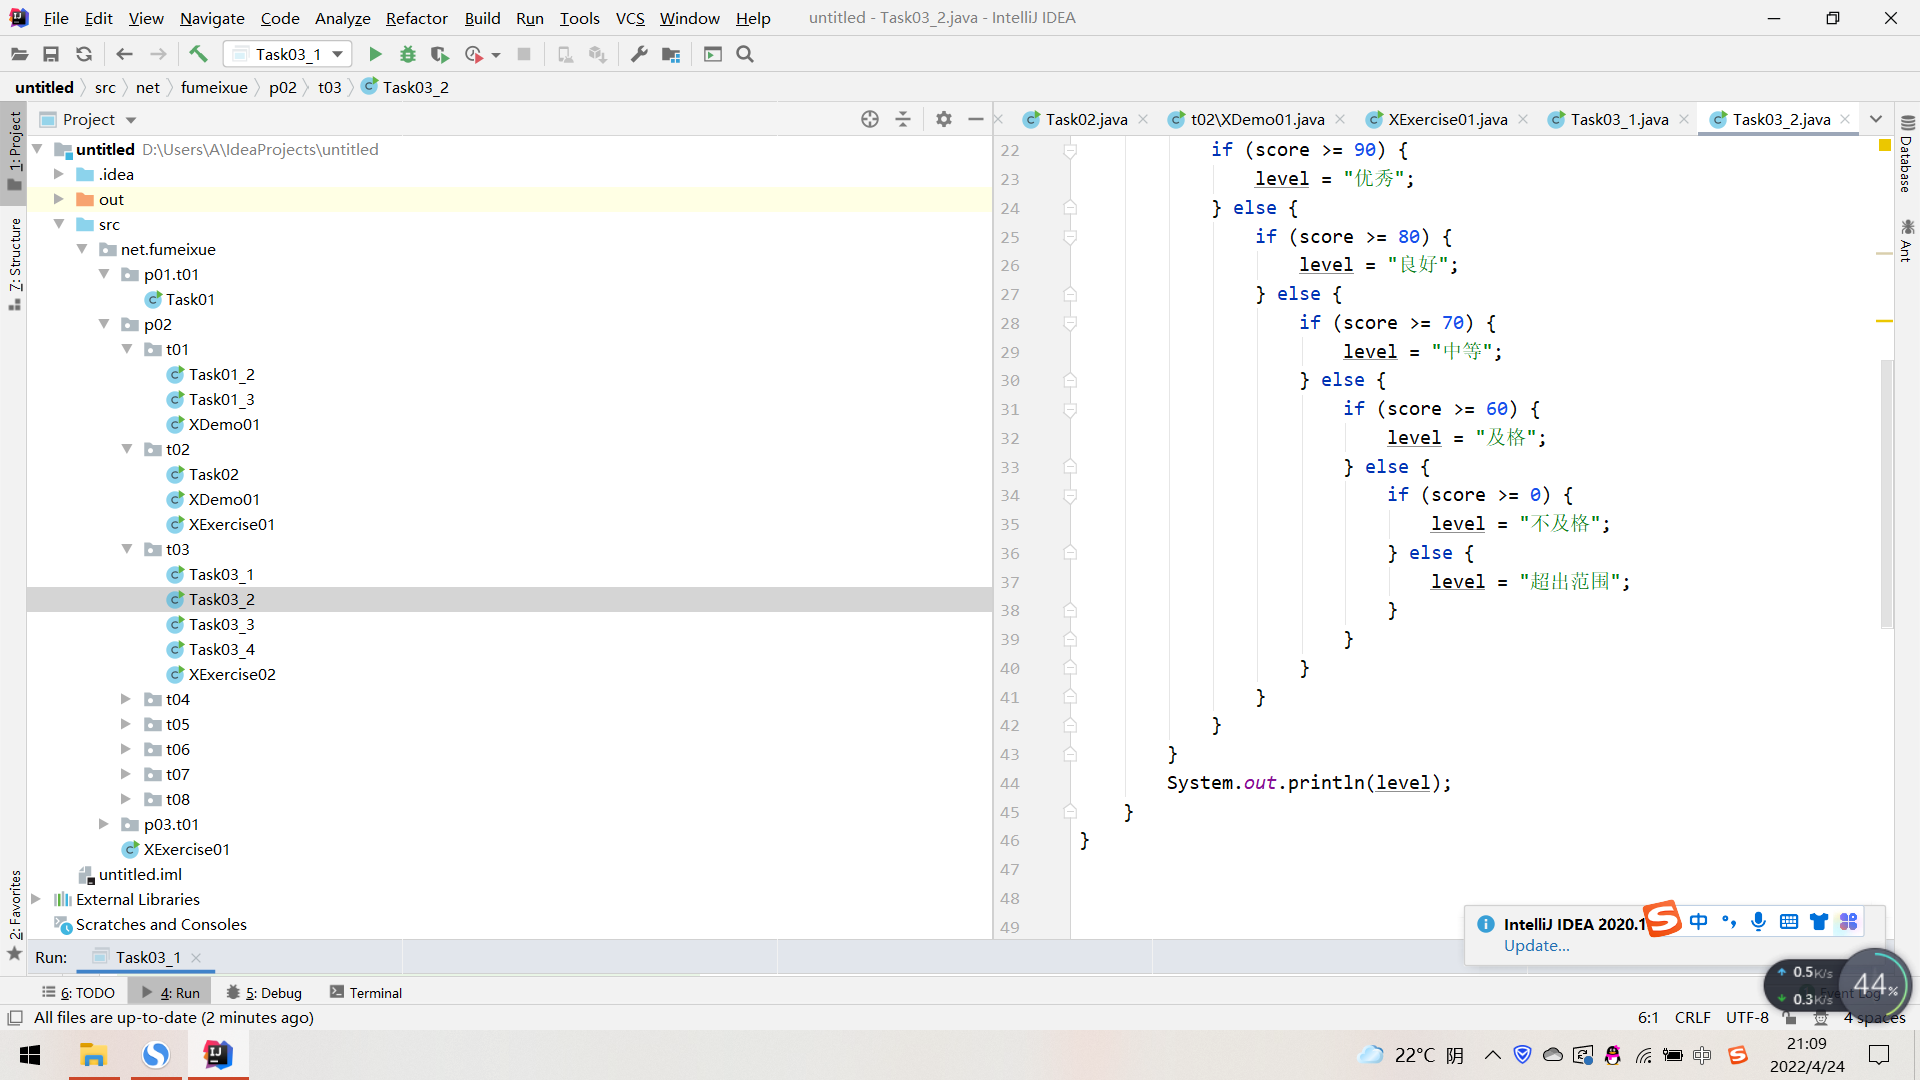This screenshot has width=1920, height=1080.
Task: Click the editor vertical scrollbar
Action: tap(1887, 494)
